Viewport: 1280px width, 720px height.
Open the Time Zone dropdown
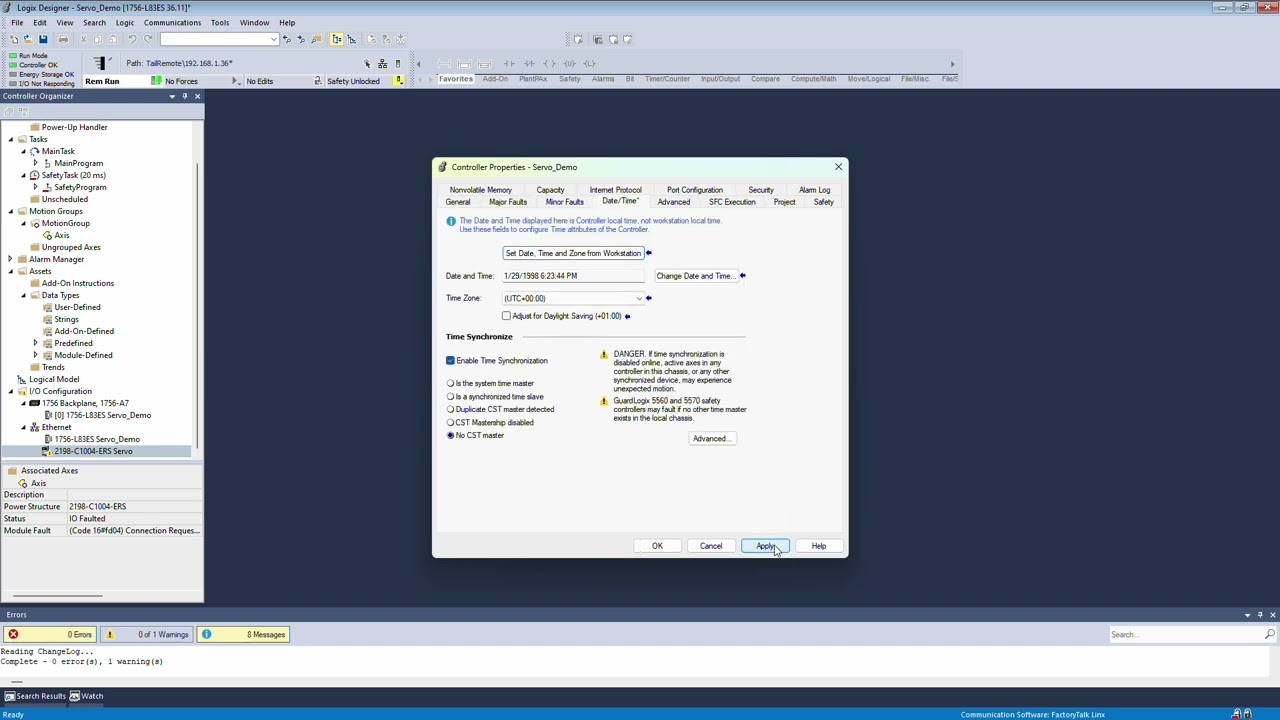638,298
